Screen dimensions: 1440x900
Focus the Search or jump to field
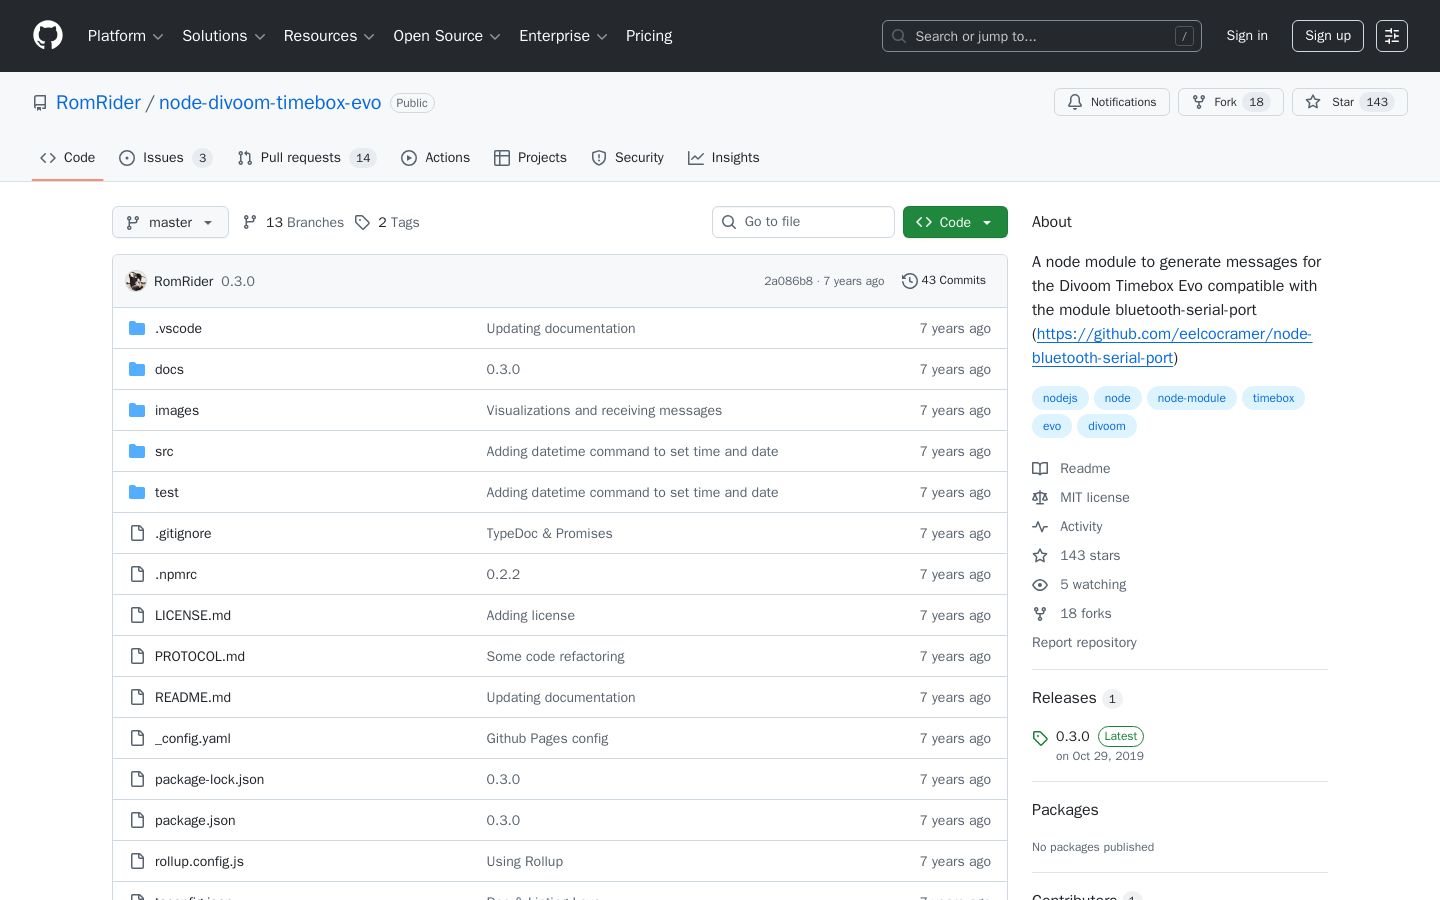coord(1042,36)
